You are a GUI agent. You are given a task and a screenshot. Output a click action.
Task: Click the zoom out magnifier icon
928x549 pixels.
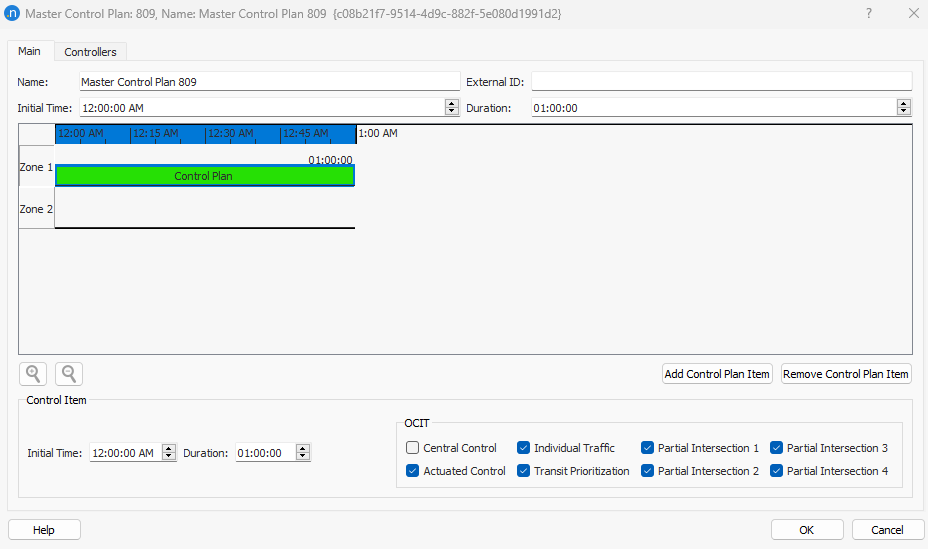69,374
